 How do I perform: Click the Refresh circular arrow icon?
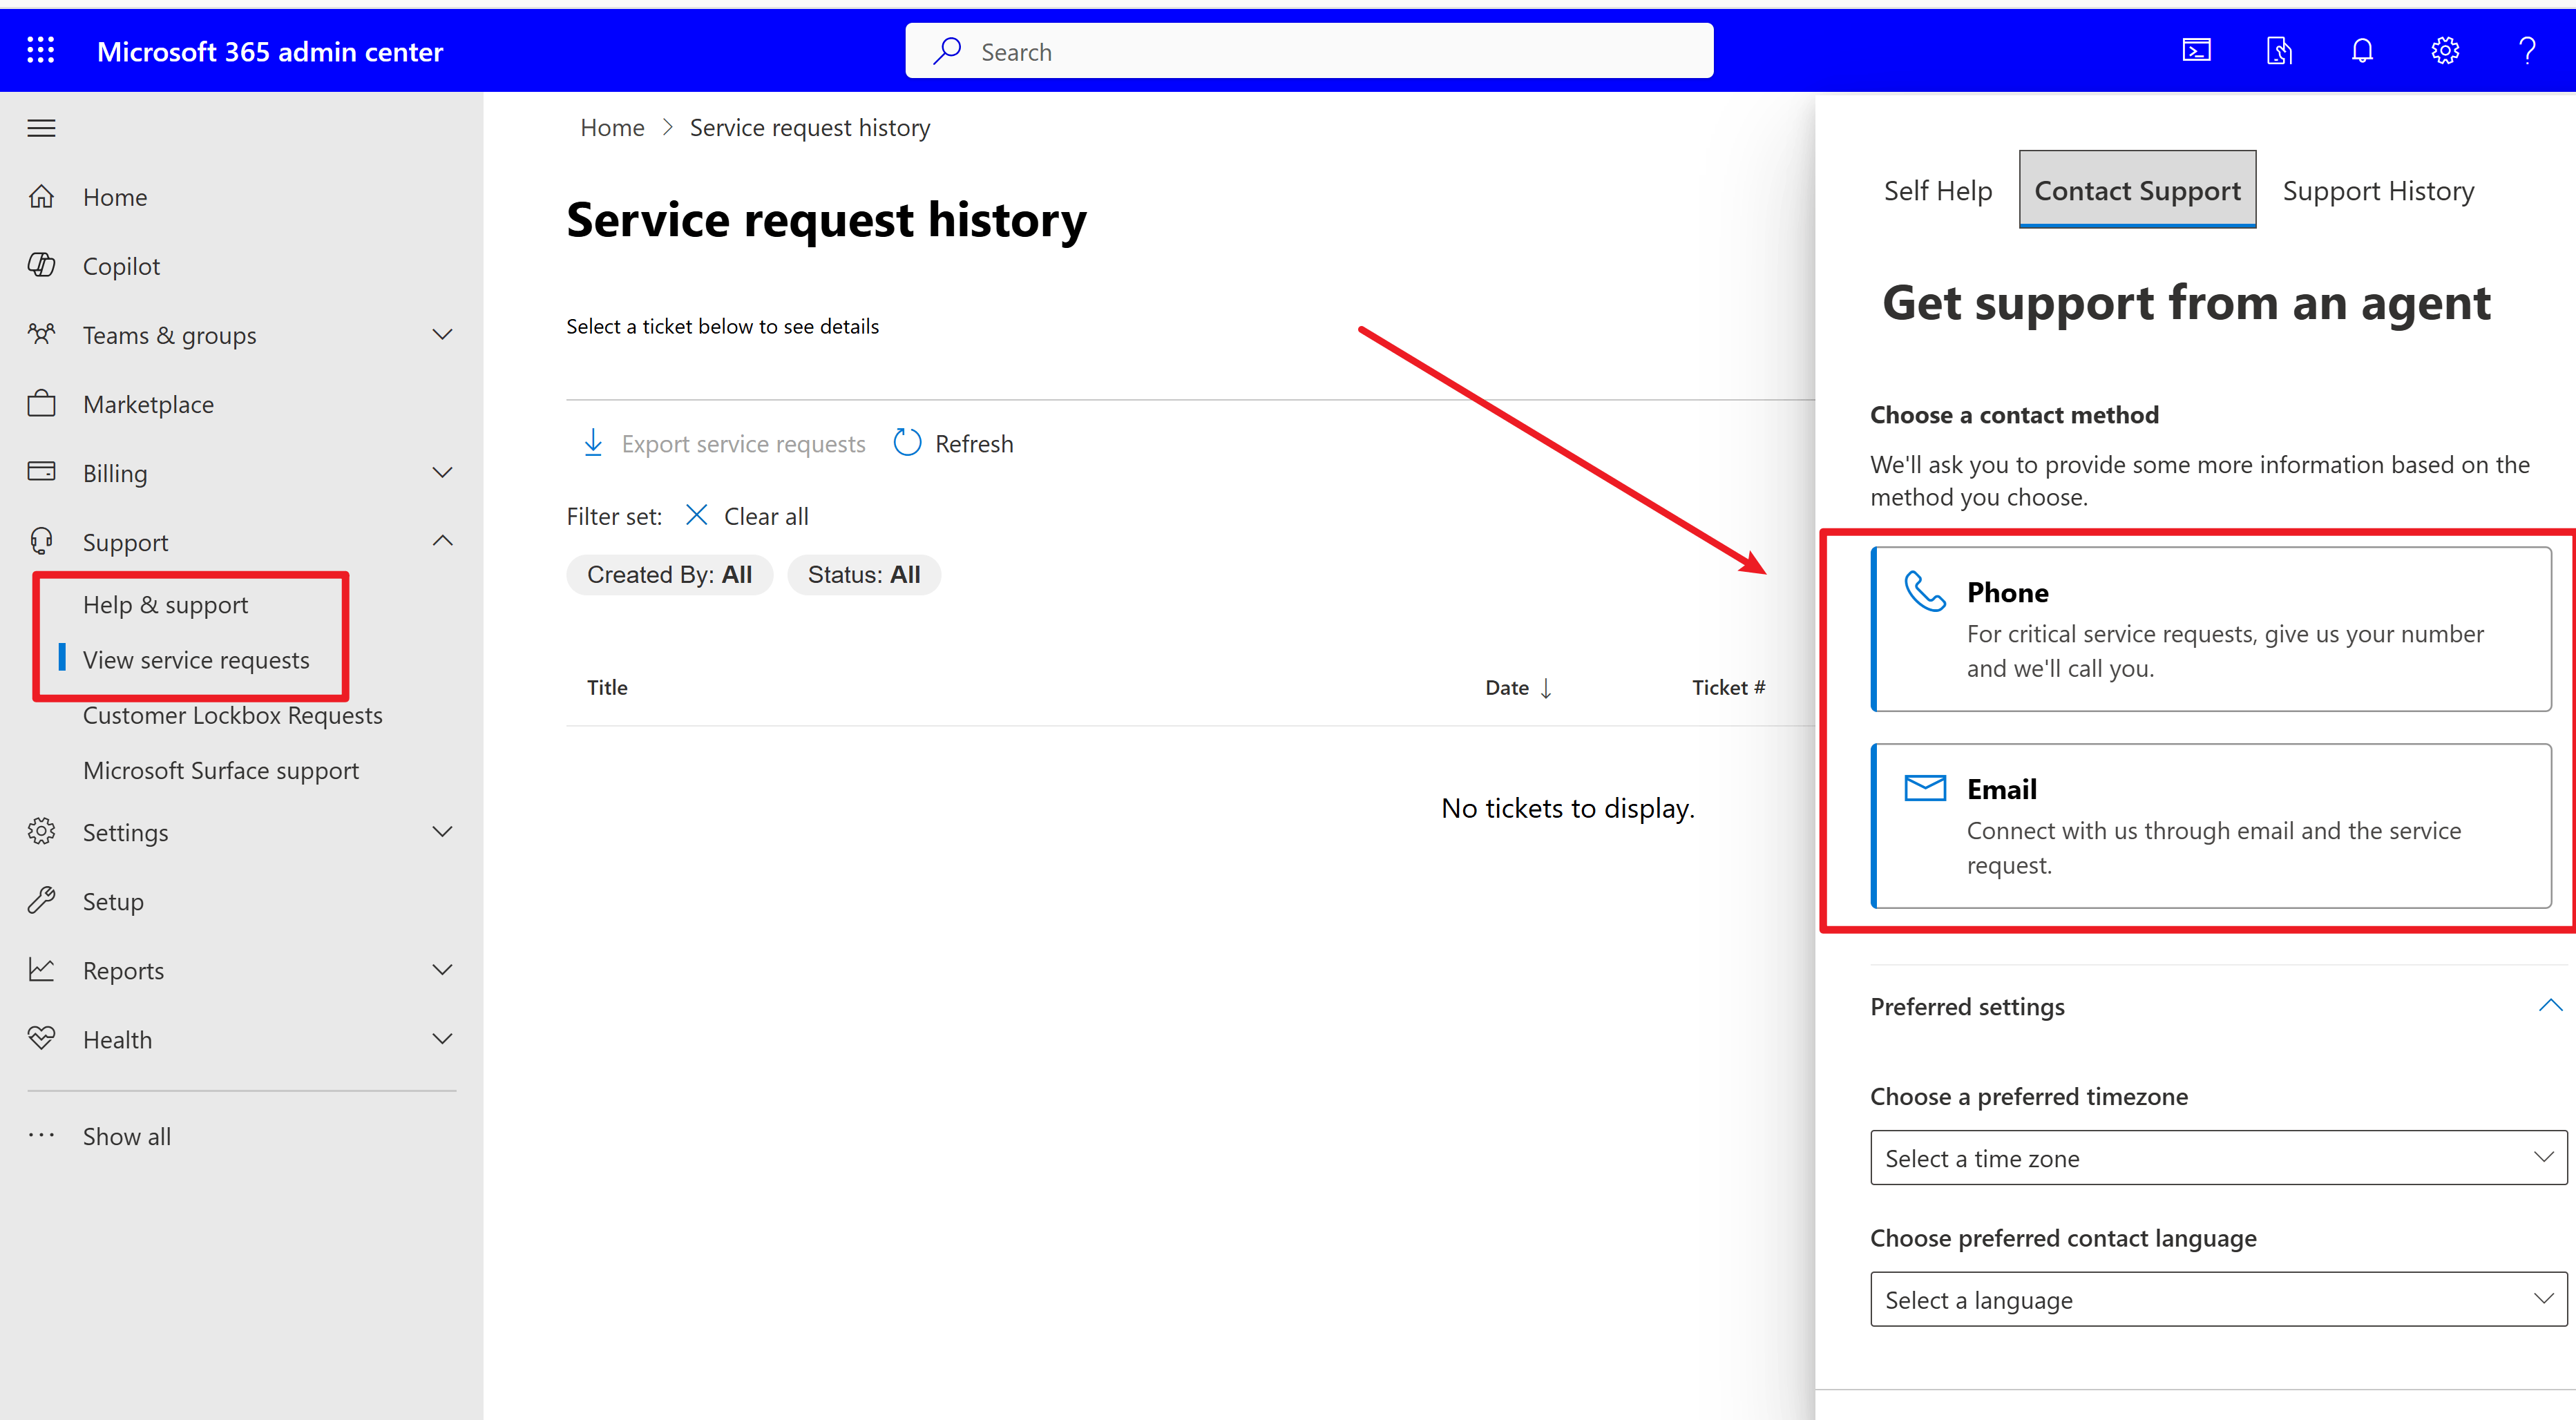point(907,442)
